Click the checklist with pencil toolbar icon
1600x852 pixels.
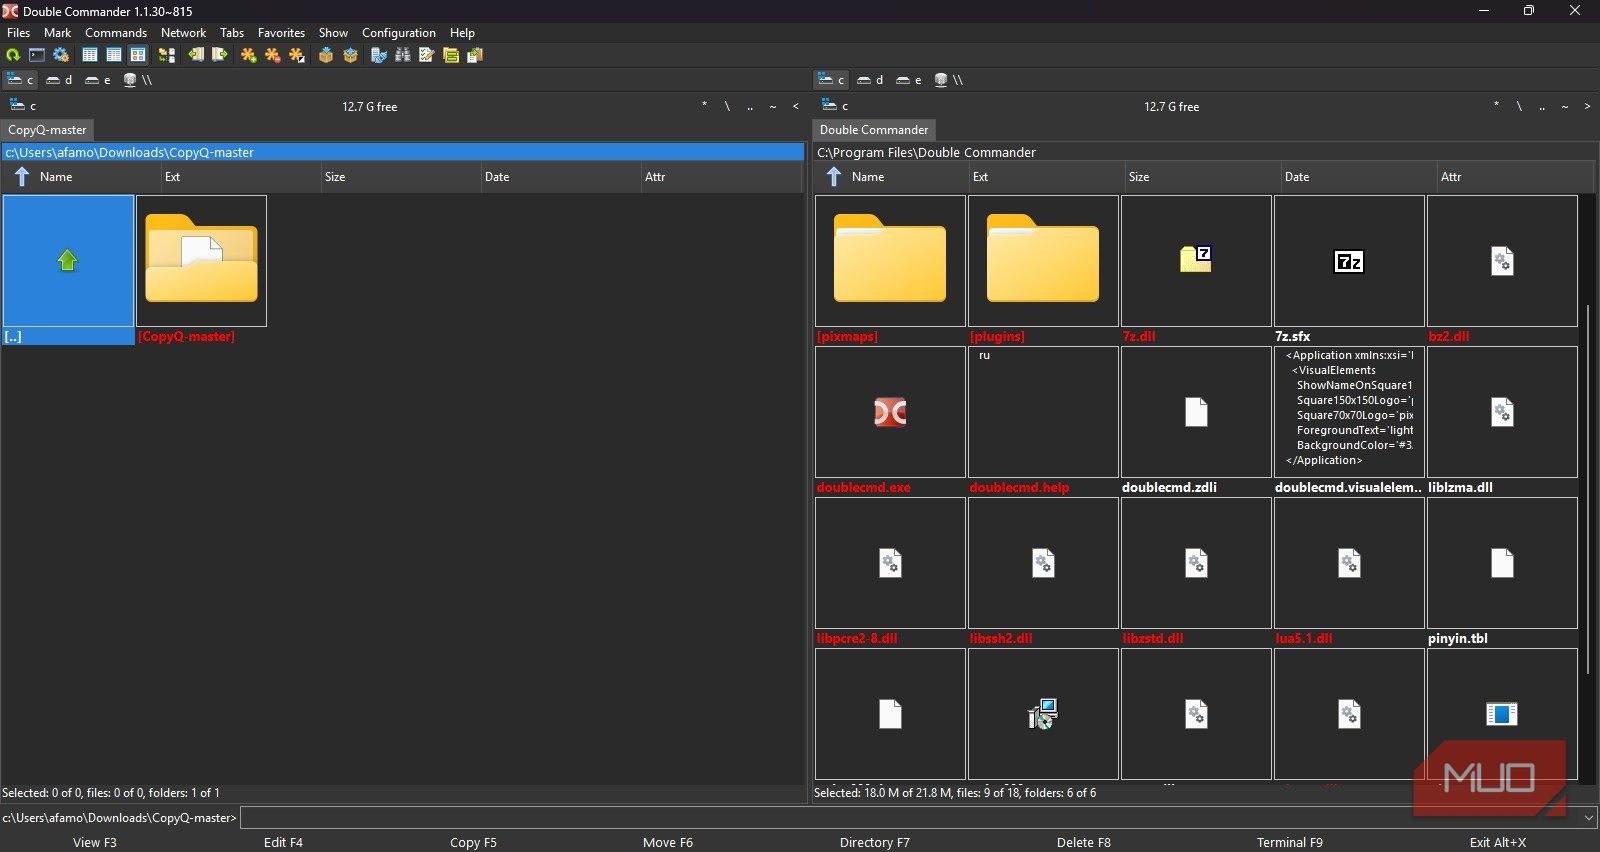tap(427, 55)
